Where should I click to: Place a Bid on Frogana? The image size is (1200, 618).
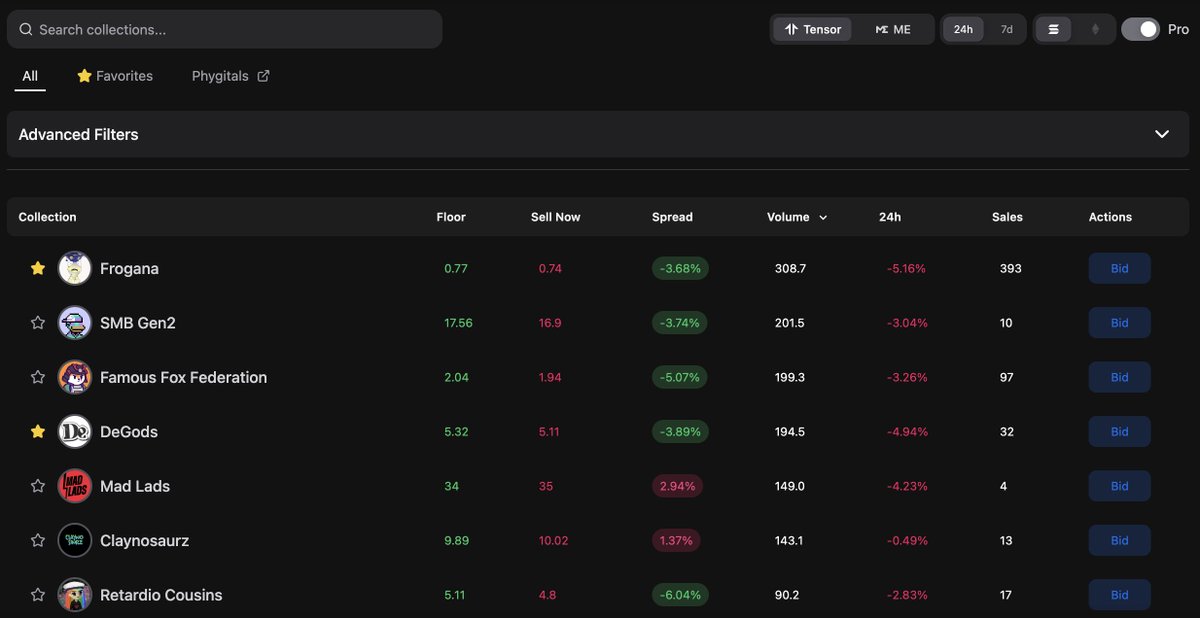(1120, 268)
